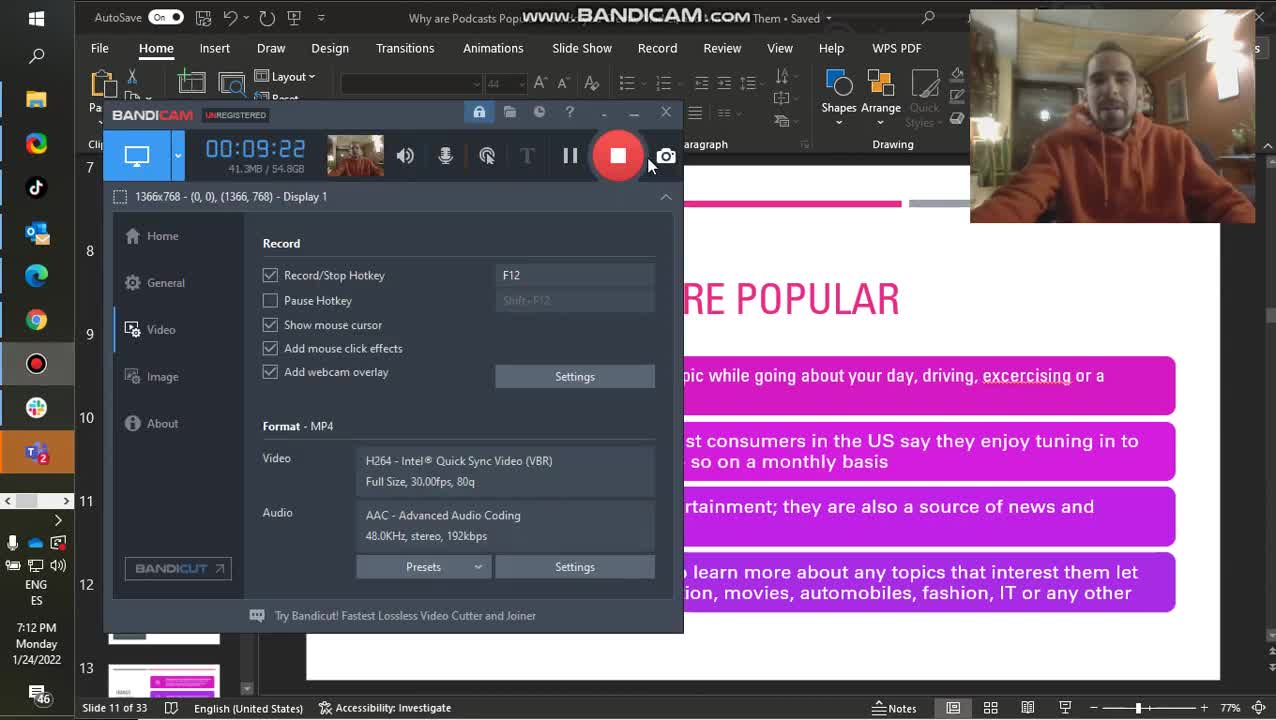Select Bandicam screen recording mode button
1276x720 pixels.
pyautogui.click(x=137, y=155)
